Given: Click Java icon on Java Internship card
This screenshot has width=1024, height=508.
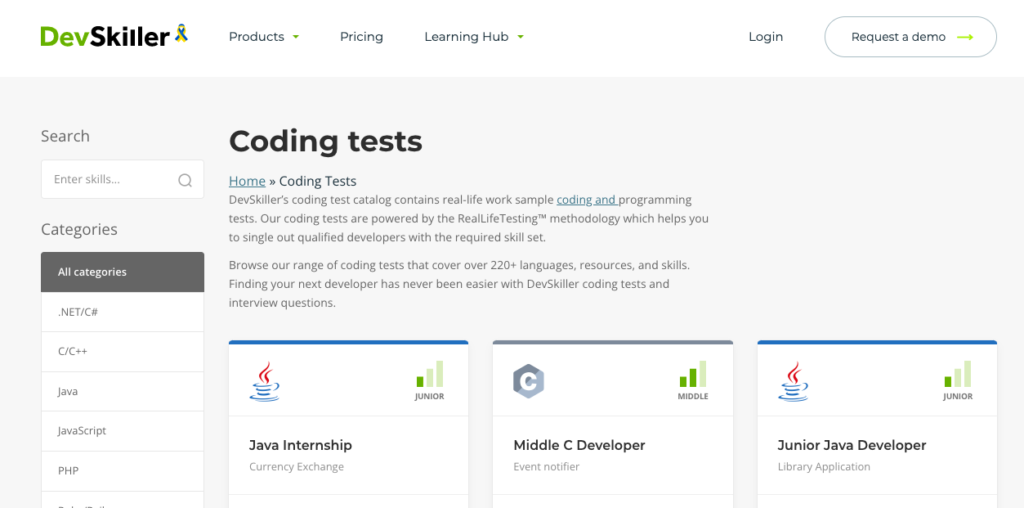Looking at the screenshot, I should tap(264, 381).
